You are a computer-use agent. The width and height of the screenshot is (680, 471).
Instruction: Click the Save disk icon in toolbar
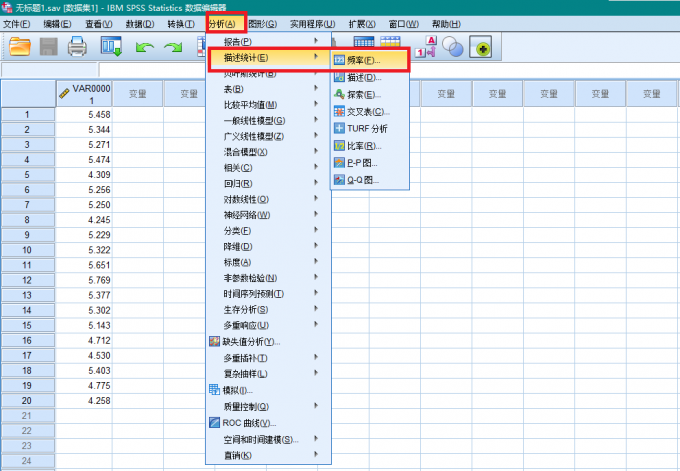(x=49, y=46)
